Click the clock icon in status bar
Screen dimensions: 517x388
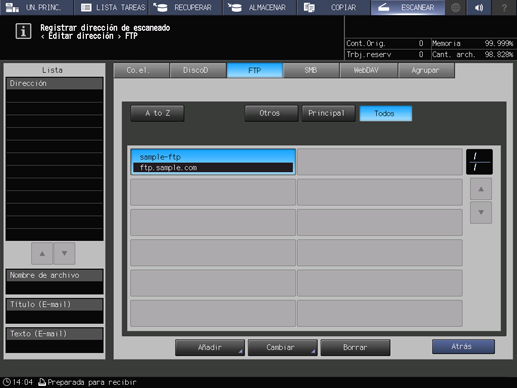pyautogui.click(x=7, y=382)
